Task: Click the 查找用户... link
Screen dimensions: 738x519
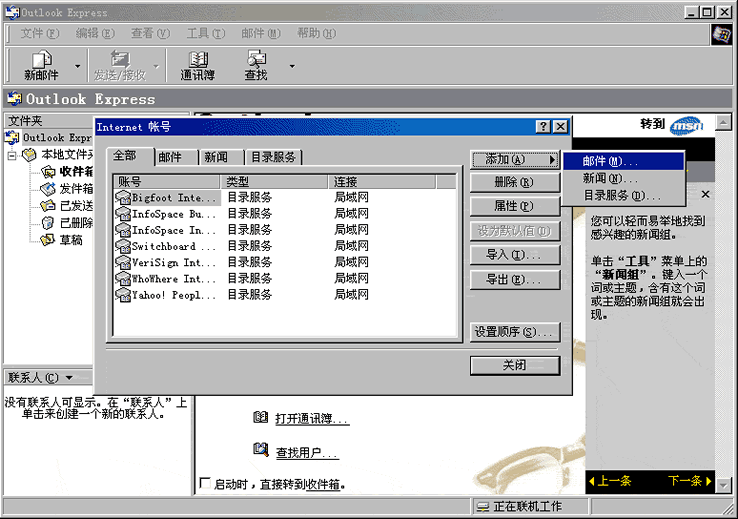Action: tap(305, 453)
